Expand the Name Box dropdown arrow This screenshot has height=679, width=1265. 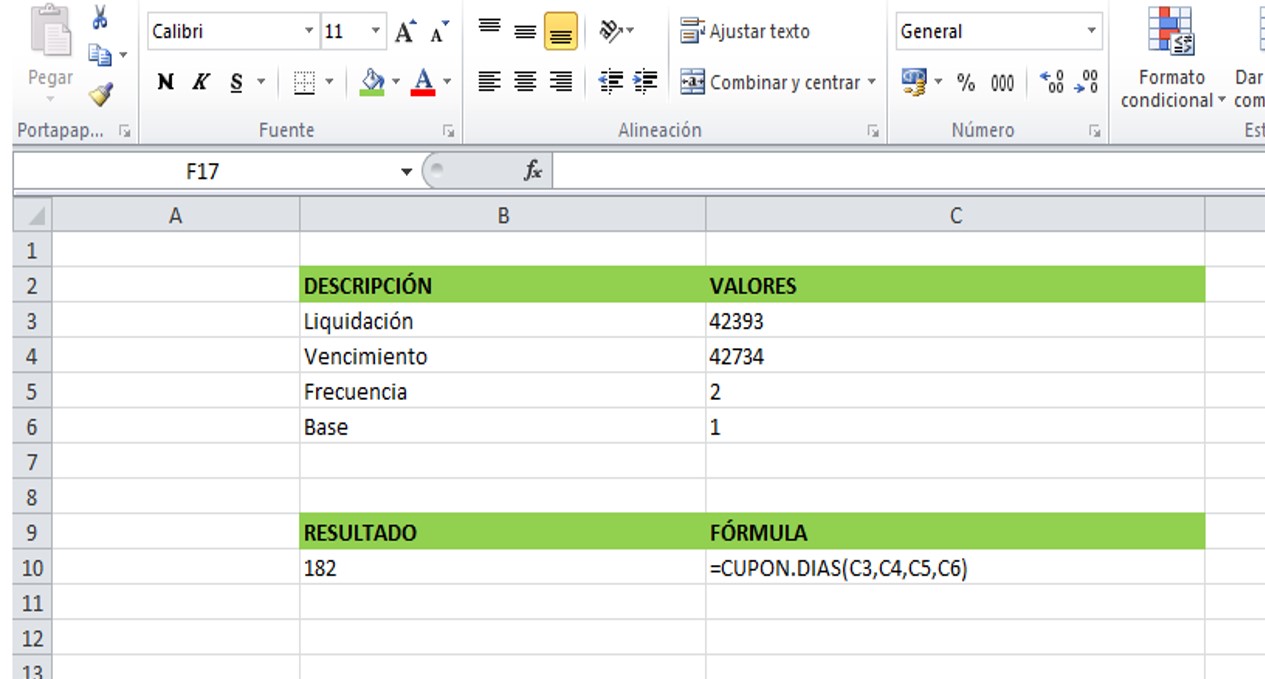click(406, 172)
